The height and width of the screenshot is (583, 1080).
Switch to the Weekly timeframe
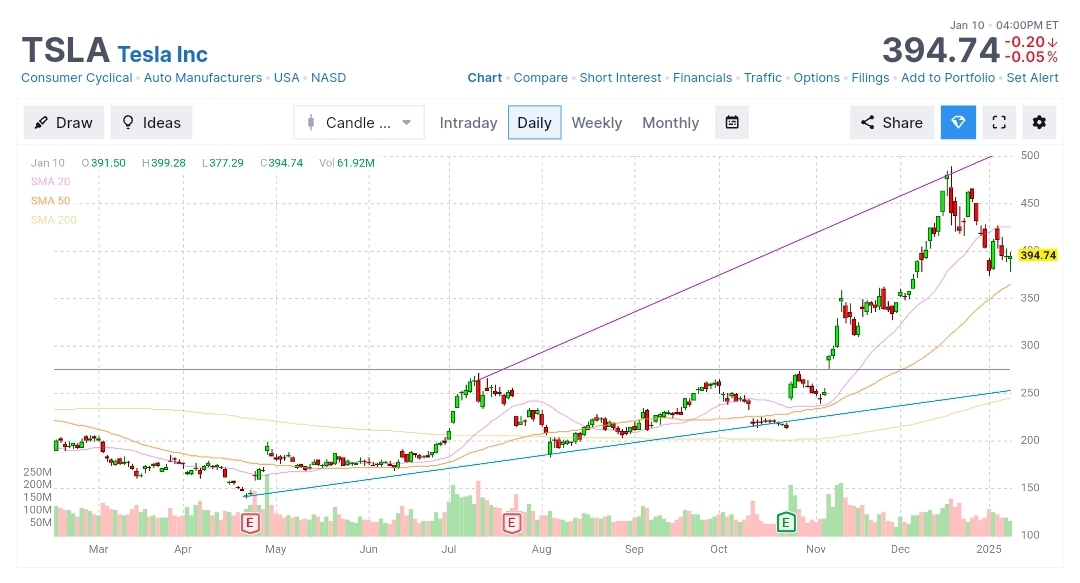point(596,123)
